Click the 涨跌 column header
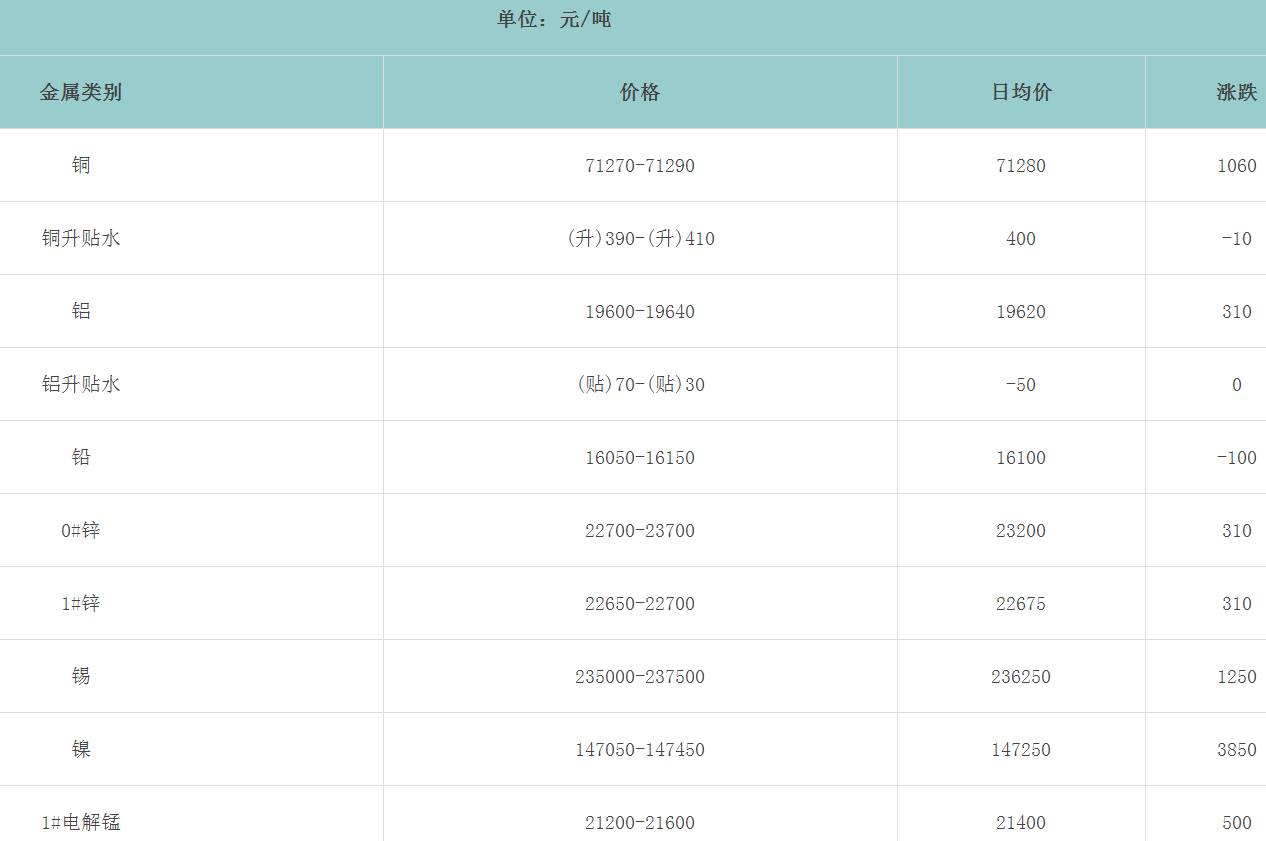Image resolution: width=1266 pixels, height=841 pixels. 1236,93
